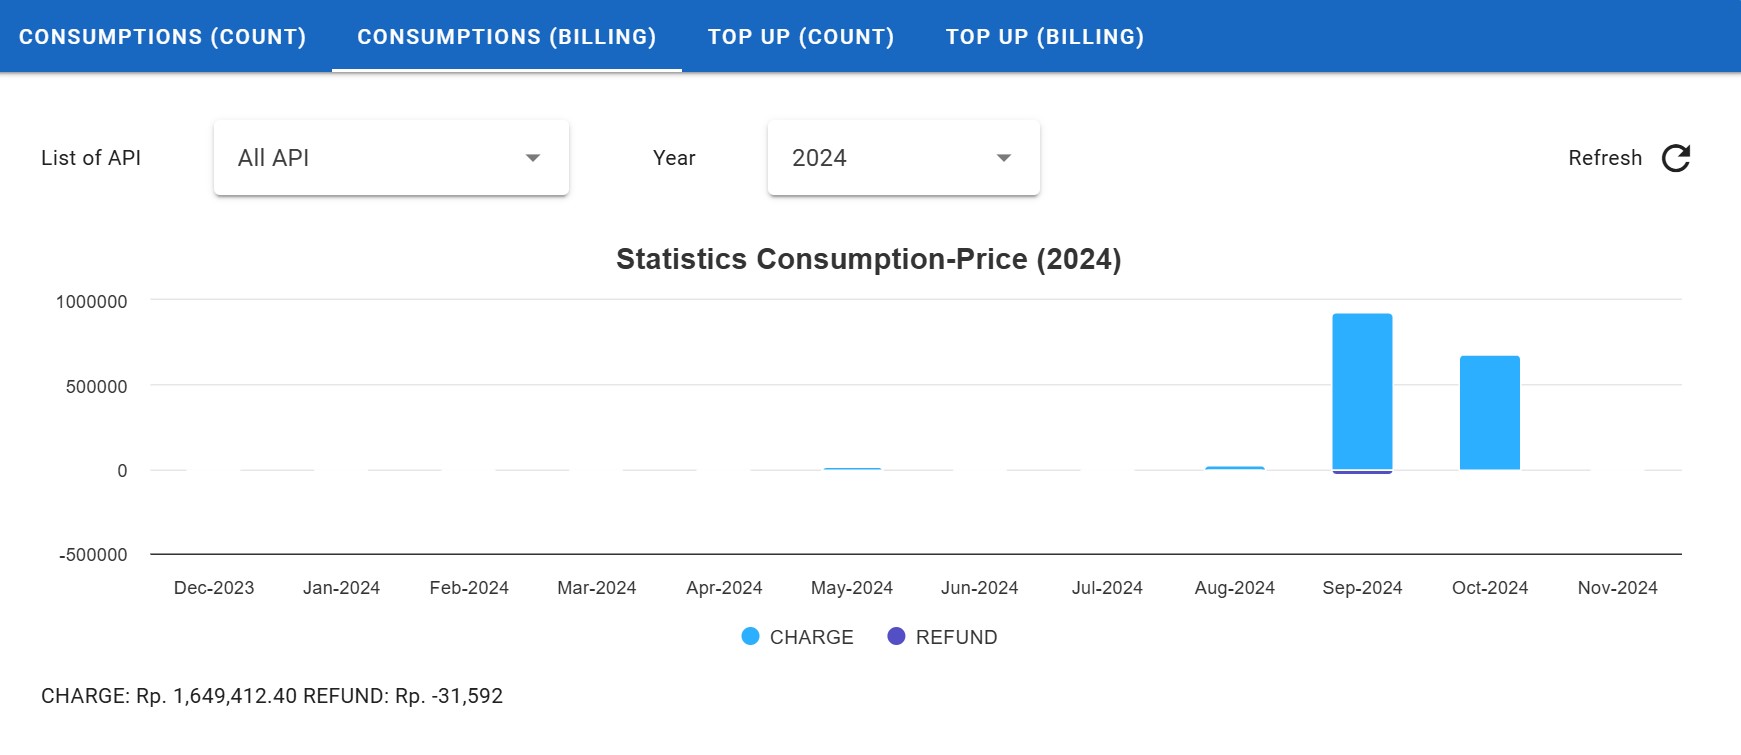Click the small Aug-2024 charge bar

click(x=1234, y=468)
